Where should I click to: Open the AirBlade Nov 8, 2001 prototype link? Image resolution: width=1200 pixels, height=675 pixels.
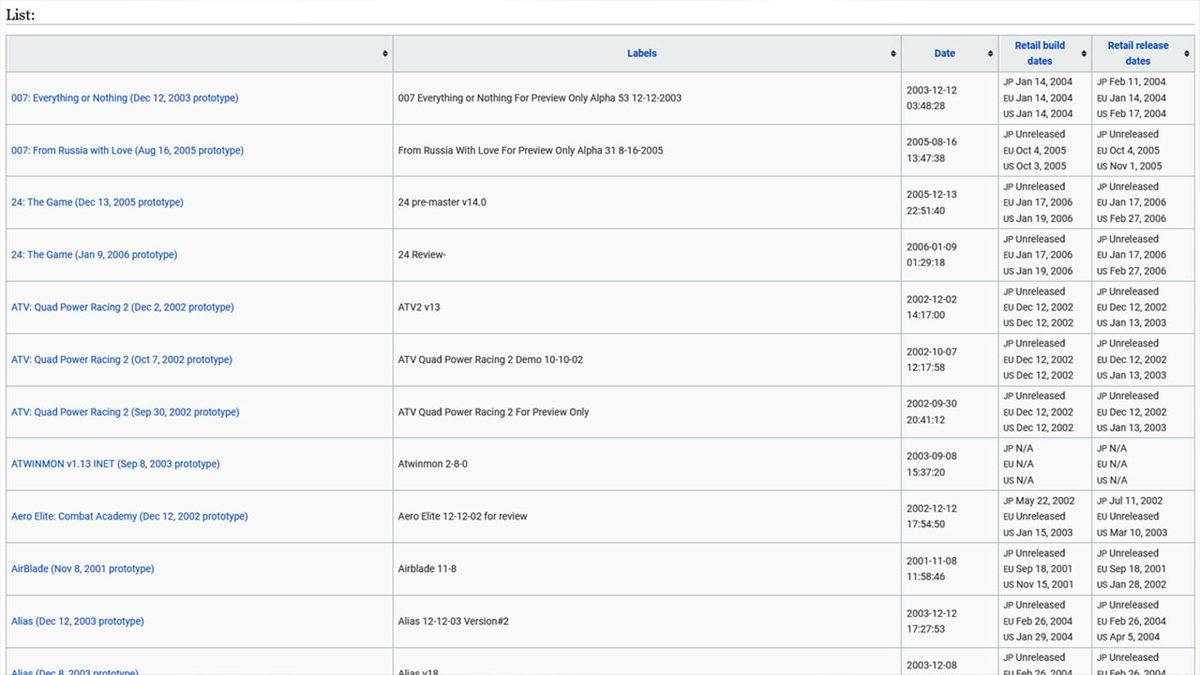point(83,569)
